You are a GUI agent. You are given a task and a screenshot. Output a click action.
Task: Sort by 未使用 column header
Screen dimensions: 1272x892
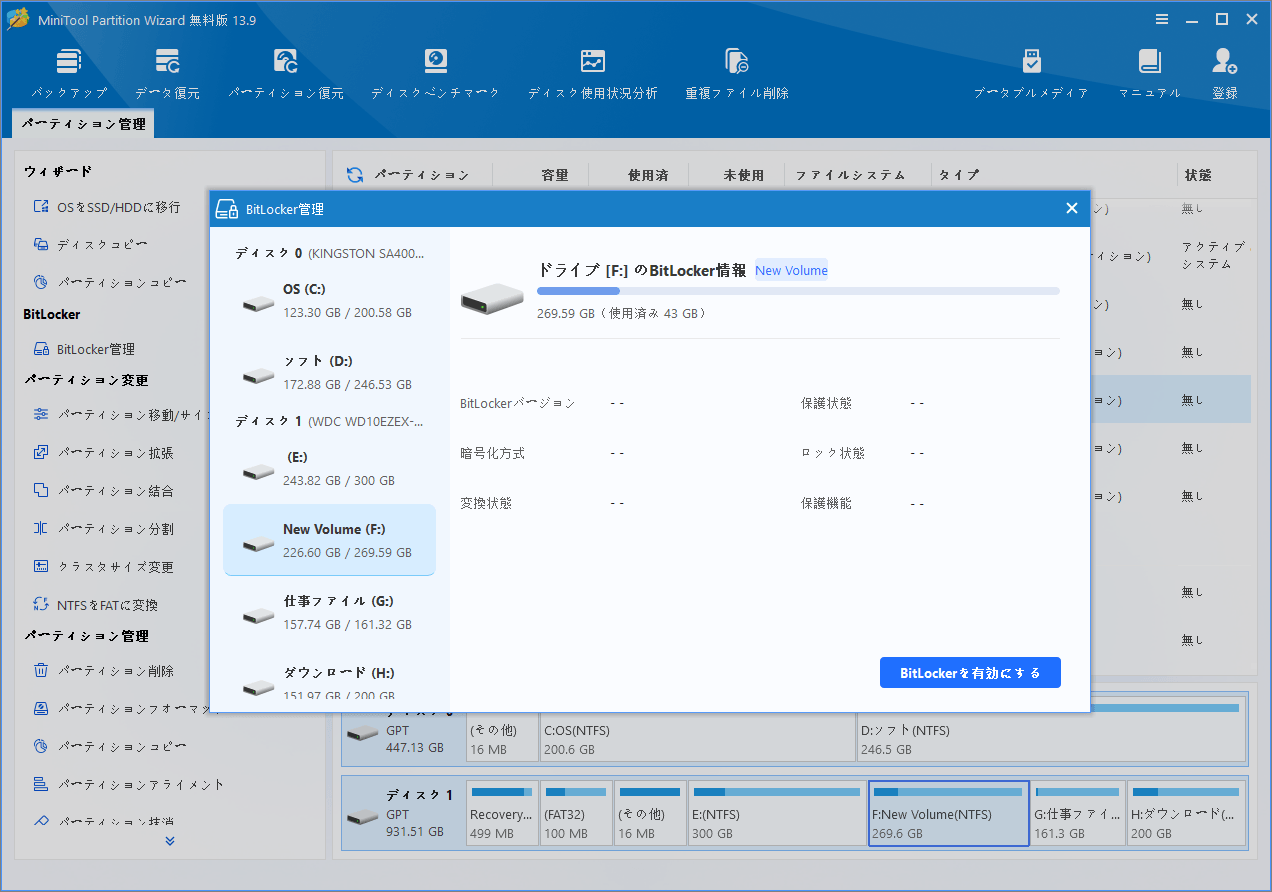[744, 175]
